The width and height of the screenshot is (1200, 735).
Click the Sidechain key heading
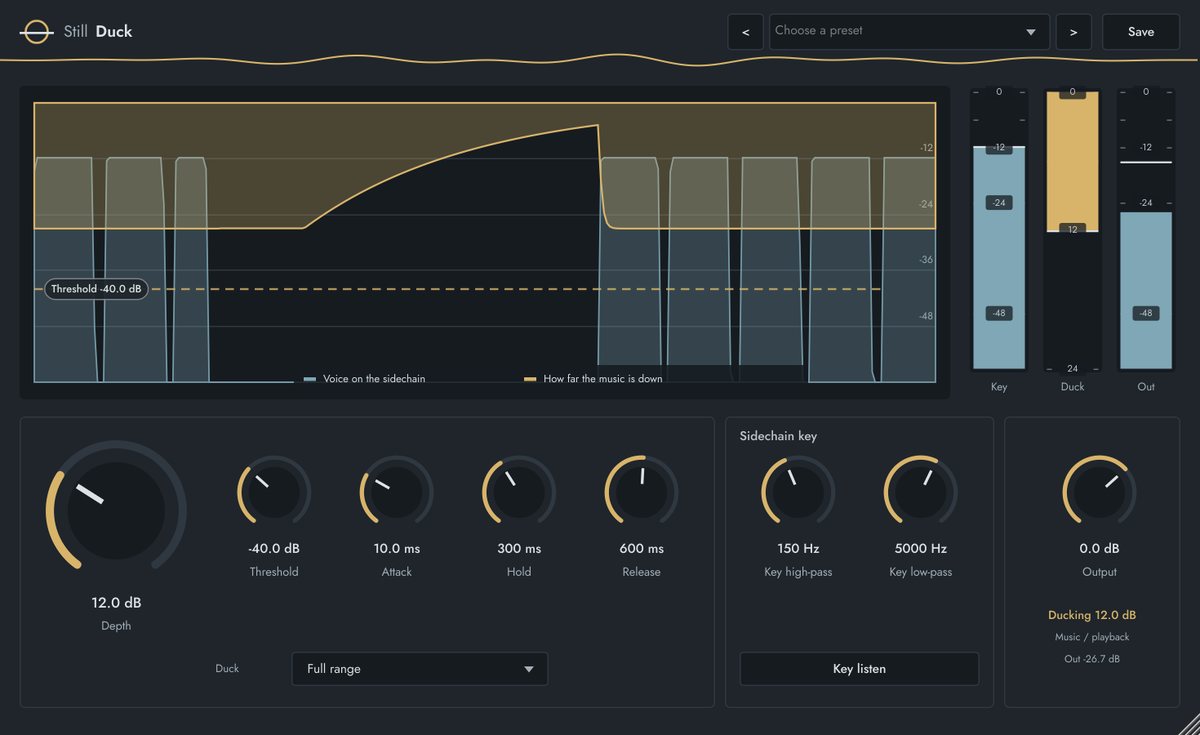779,436
